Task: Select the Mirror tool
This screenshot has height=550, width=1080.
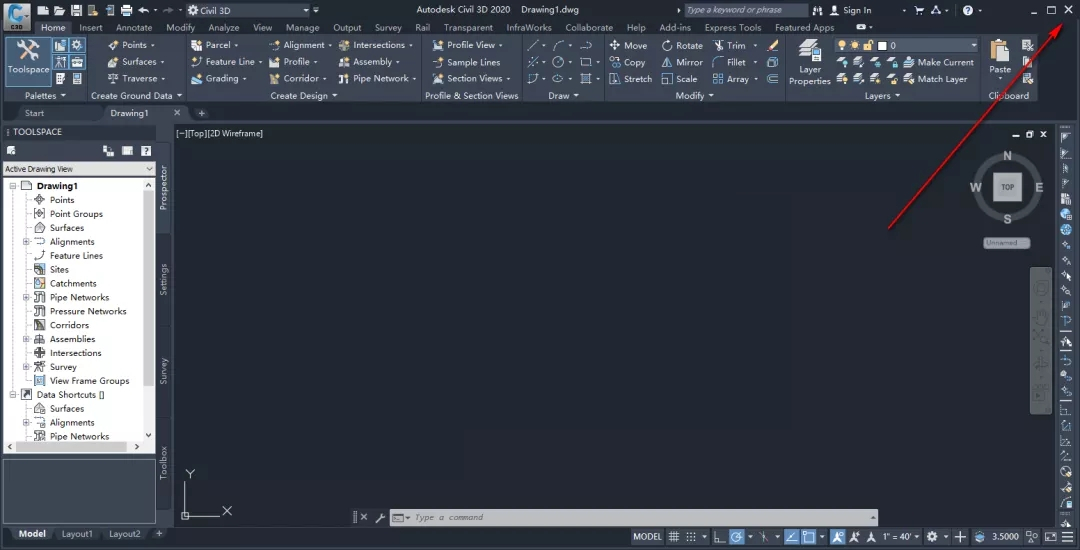Action: [x=682, y=62]
